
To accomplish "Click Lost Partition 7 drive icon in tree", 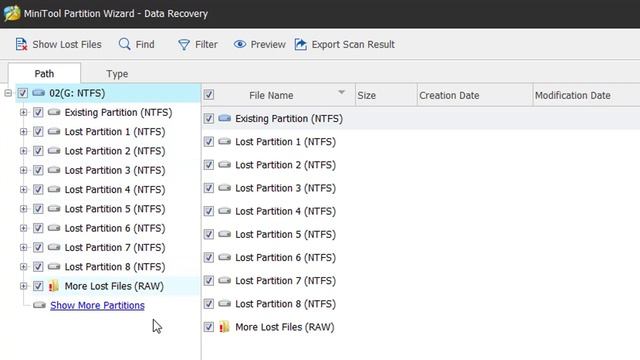I will (x=54, y=247).
